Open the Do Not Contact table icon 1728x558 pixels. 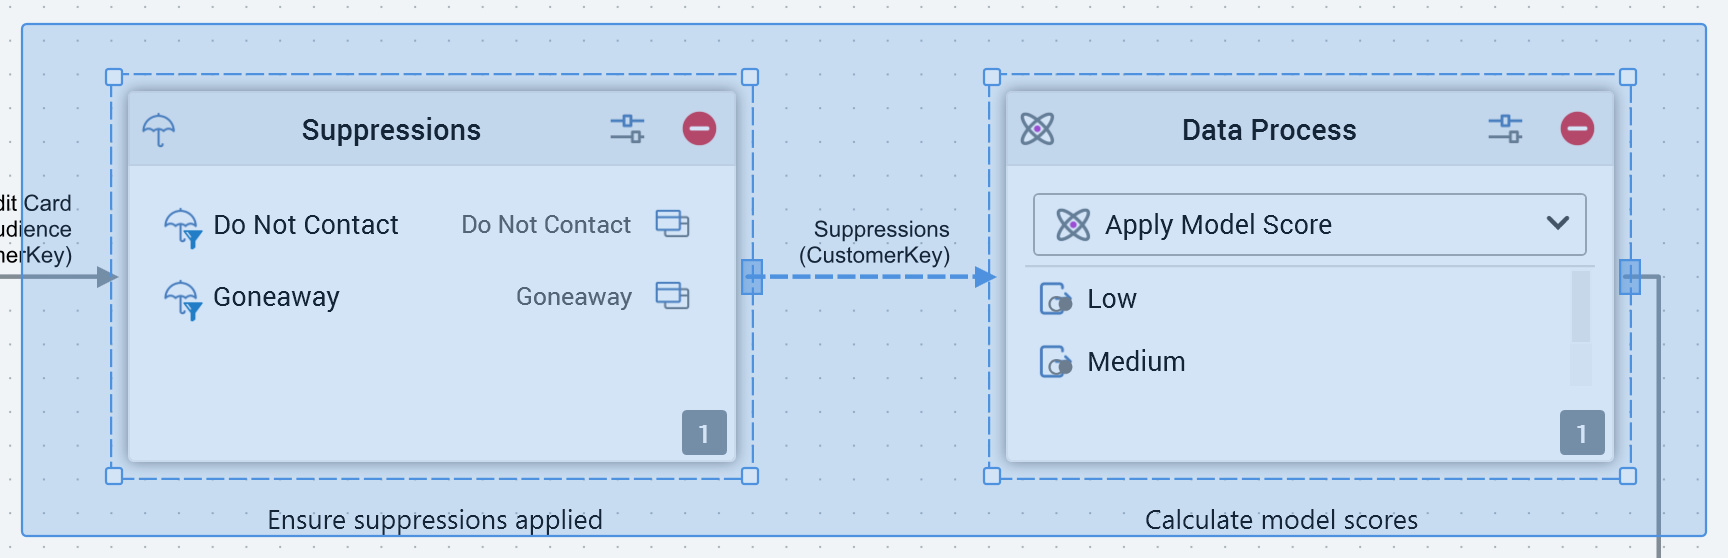click(672, 223)
